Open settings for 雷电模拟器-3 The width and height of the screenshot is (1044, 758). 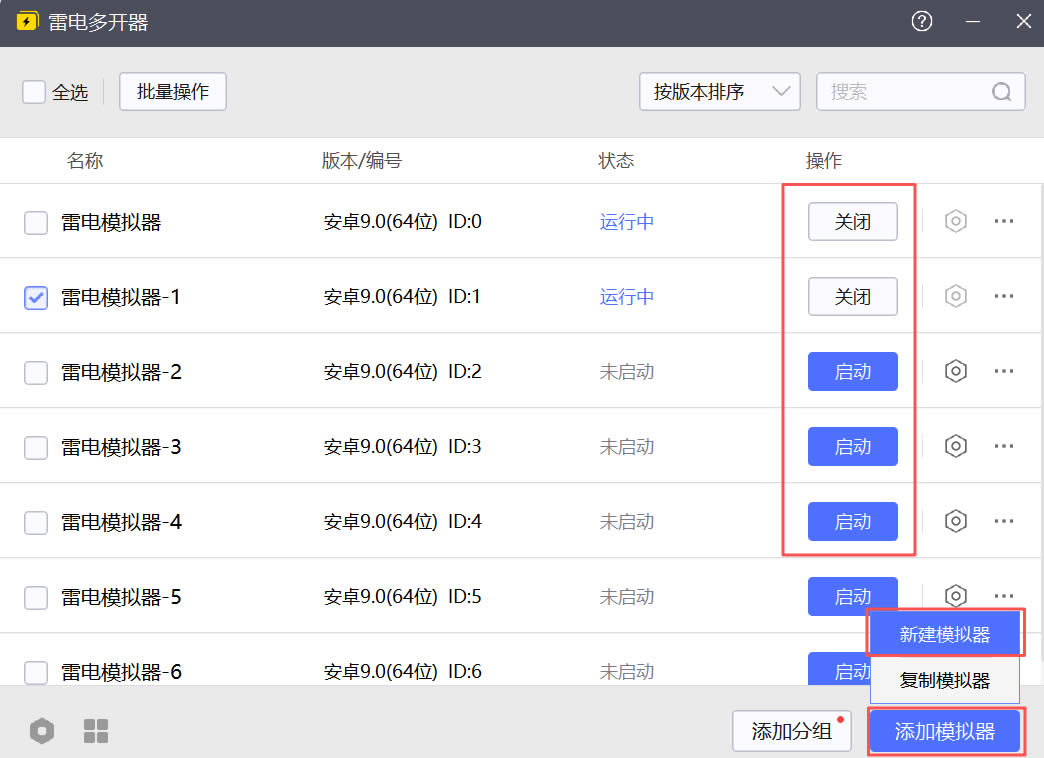click(x=956, y=446)
